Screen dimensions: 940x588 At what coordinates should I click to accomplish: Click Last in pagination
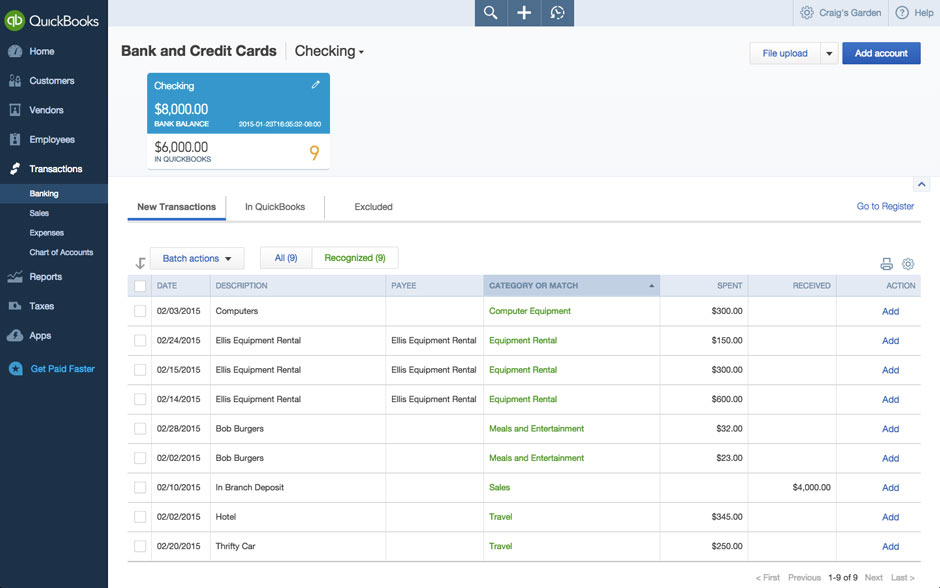click(x=902, y=577)
